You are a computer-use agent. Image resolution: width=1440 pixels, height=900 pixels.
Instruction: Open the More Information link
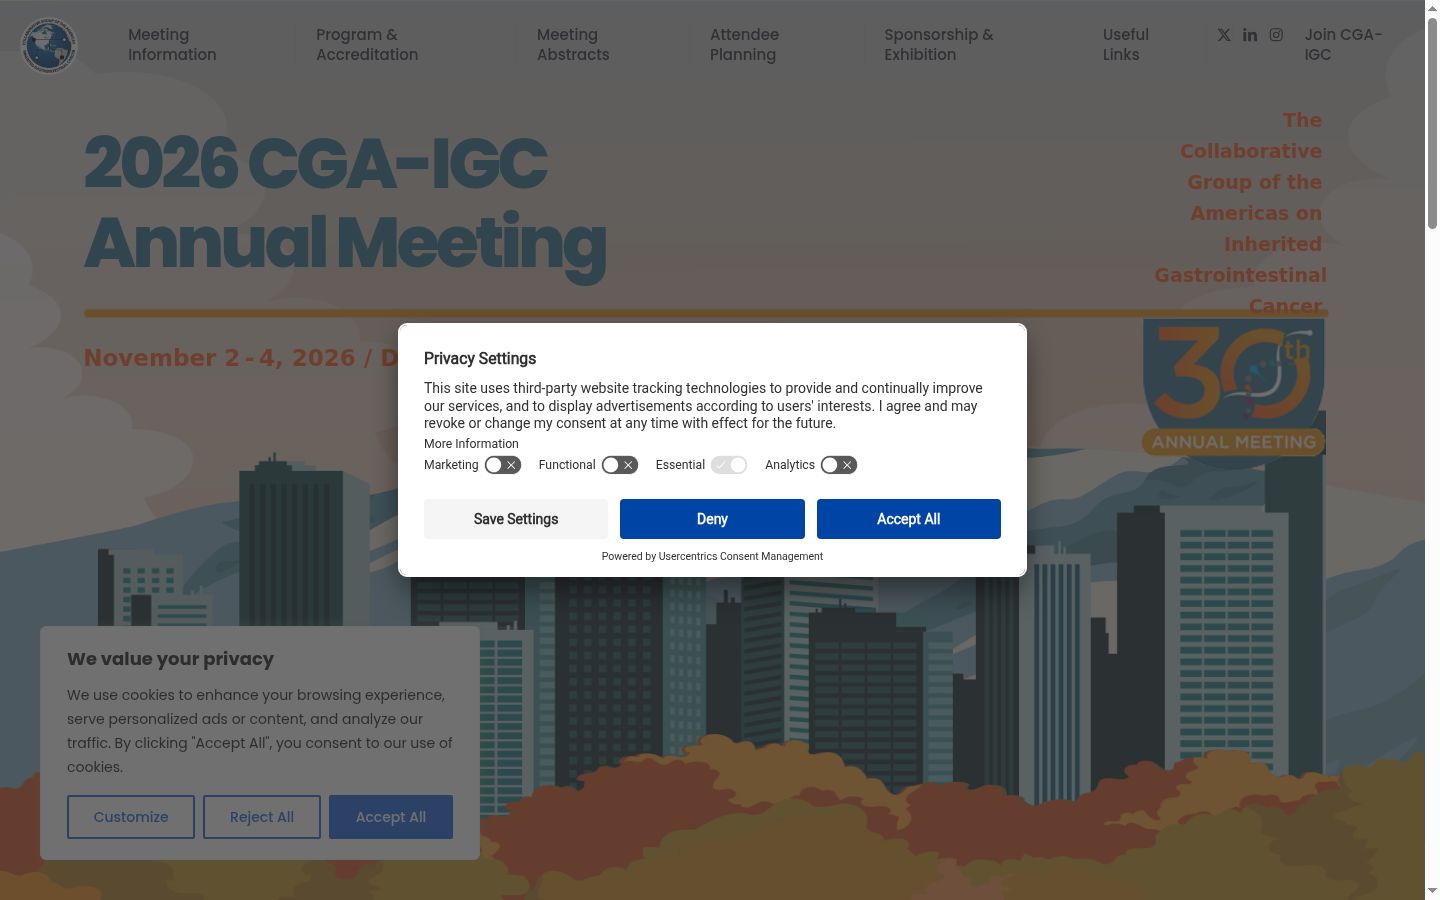click(x=471, y=444)
